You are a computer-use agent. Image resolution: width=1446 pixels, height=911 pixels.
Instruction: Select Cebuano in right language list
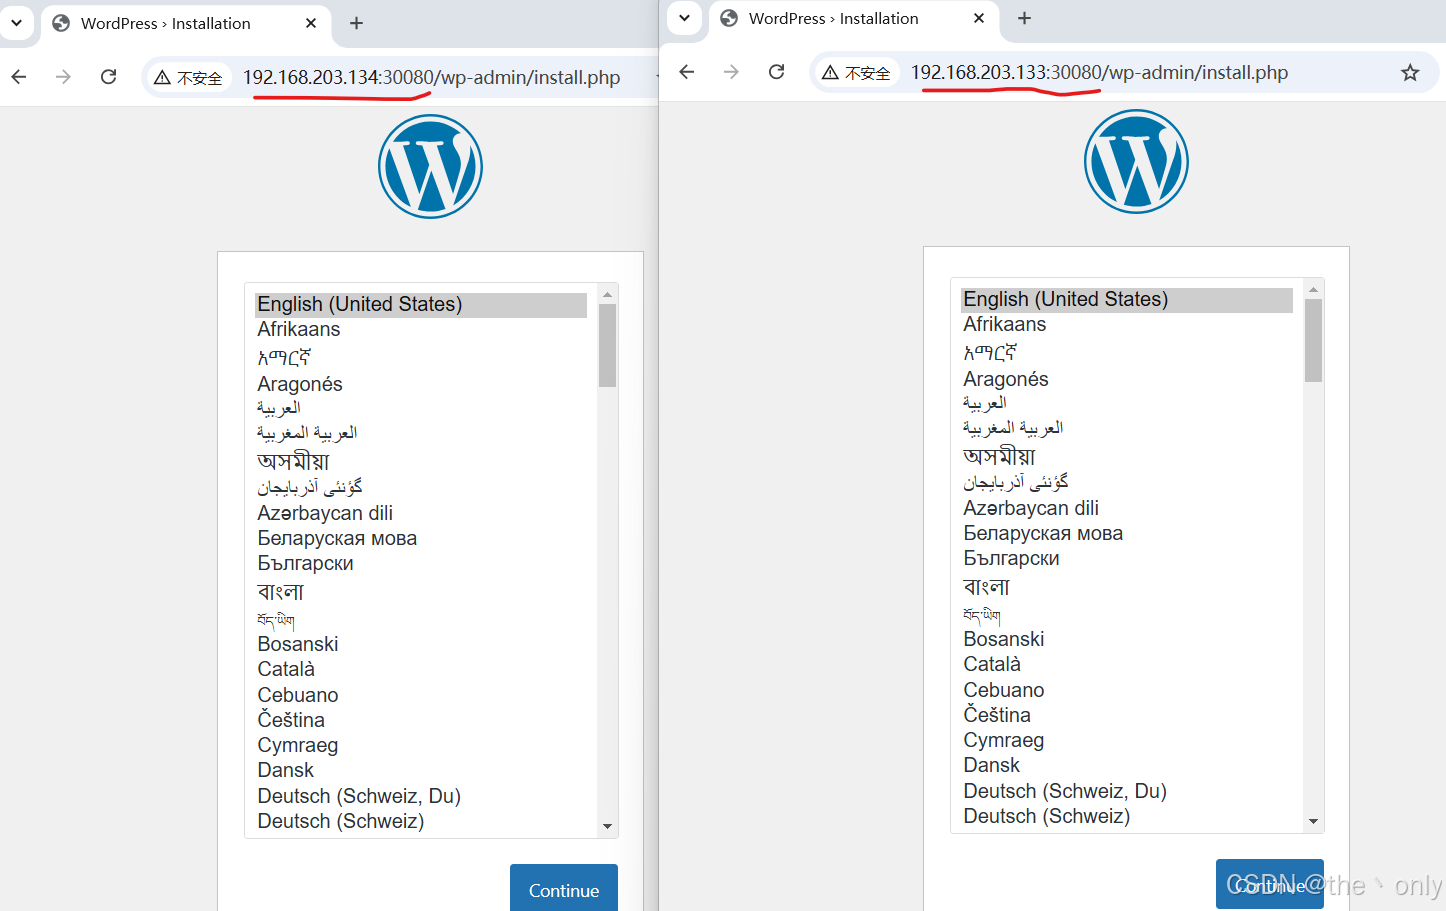click(1127, 690)
